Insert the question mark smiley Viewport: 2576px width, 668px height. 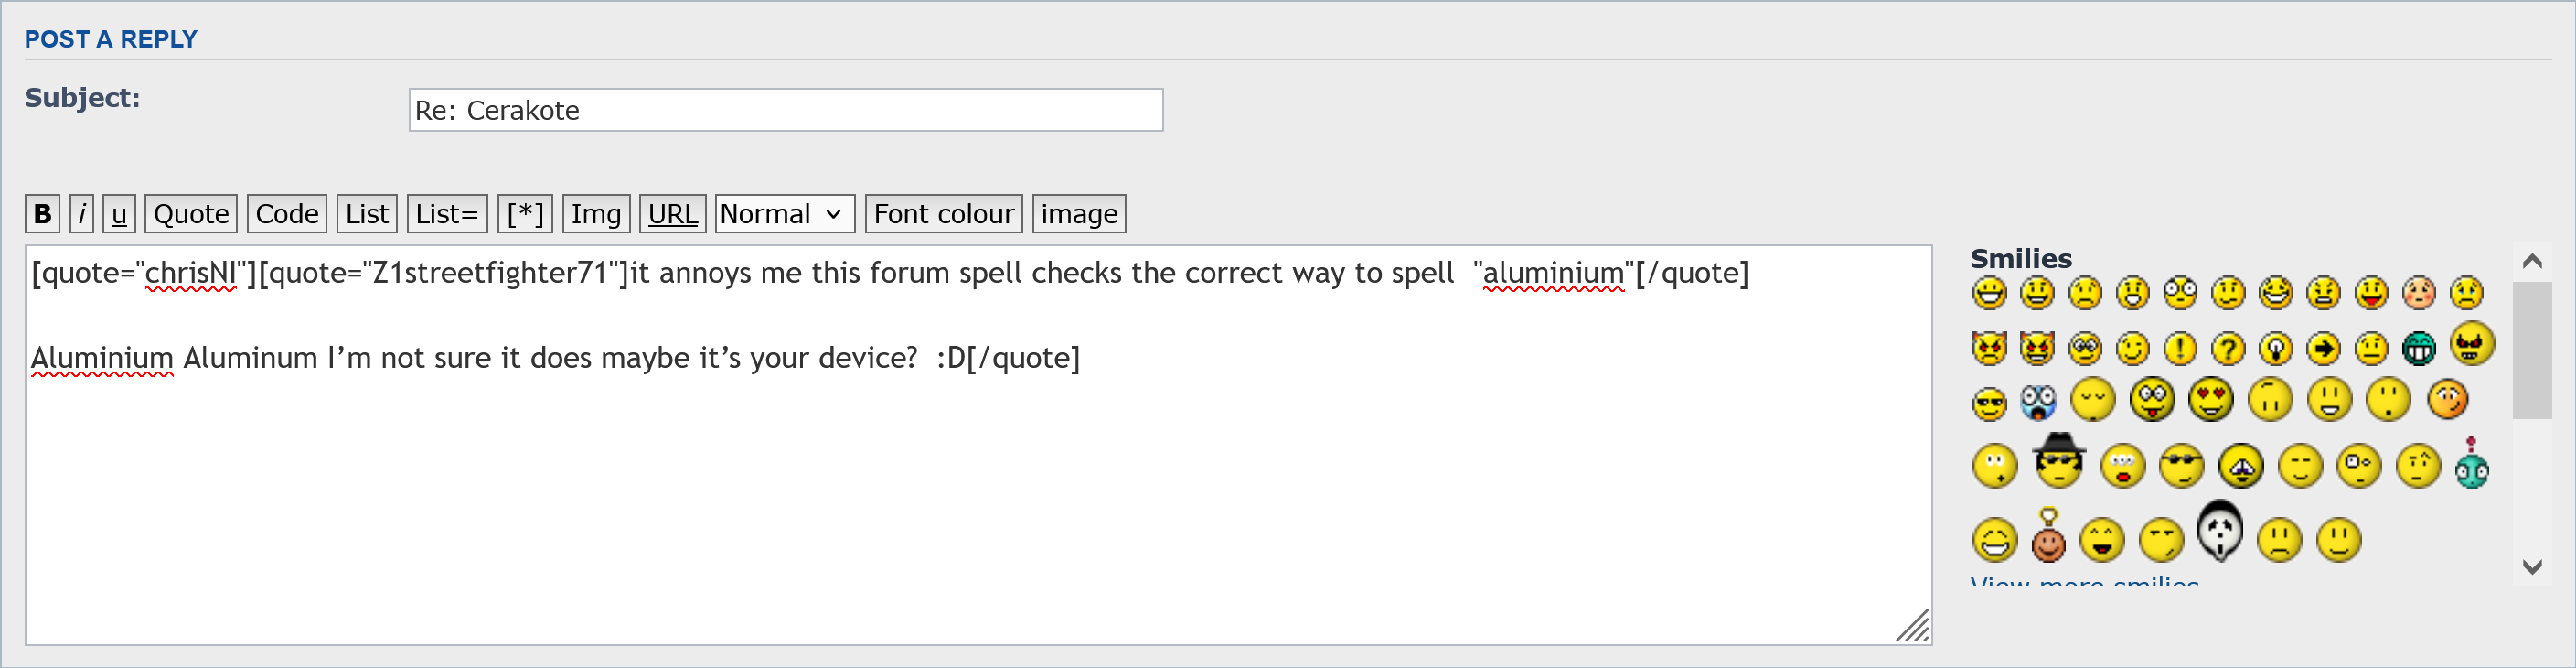click(2228, 349)
